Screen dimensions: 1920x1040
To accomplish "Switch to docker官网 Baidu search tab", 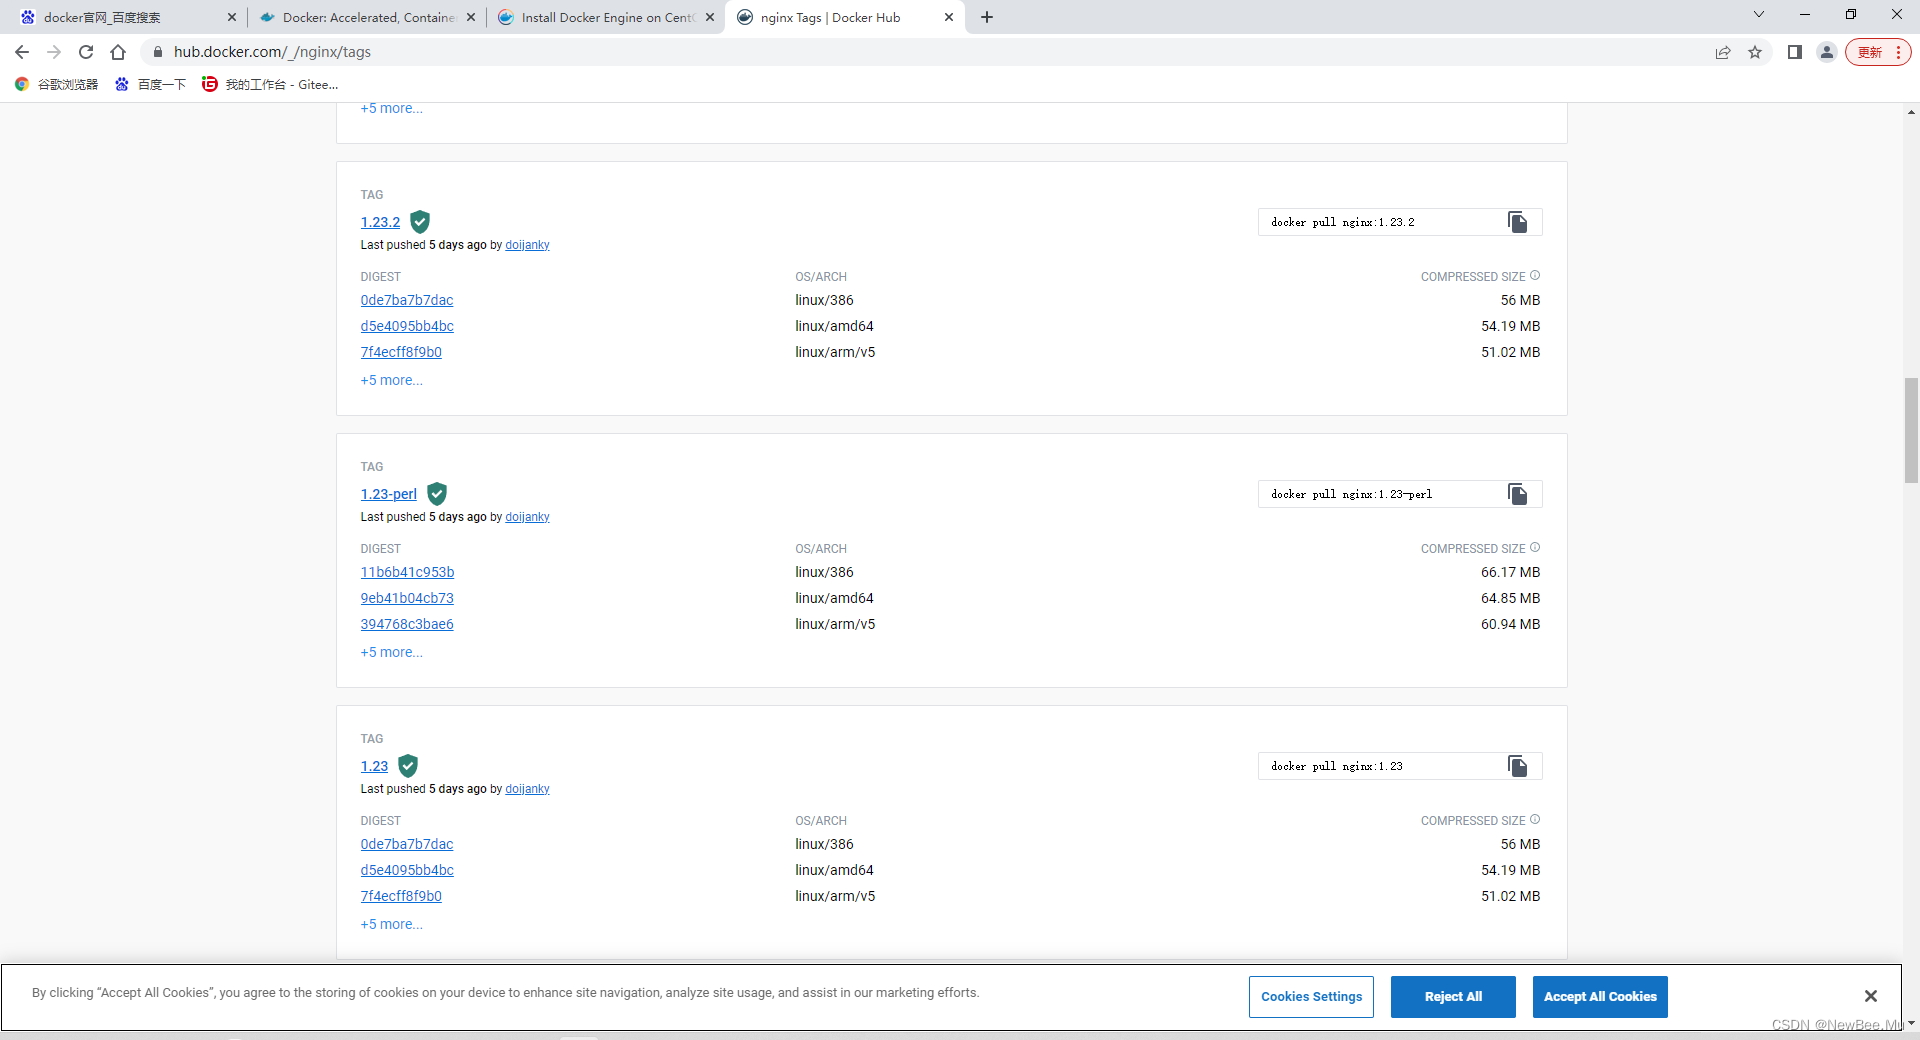I will (x=126, y=17).
